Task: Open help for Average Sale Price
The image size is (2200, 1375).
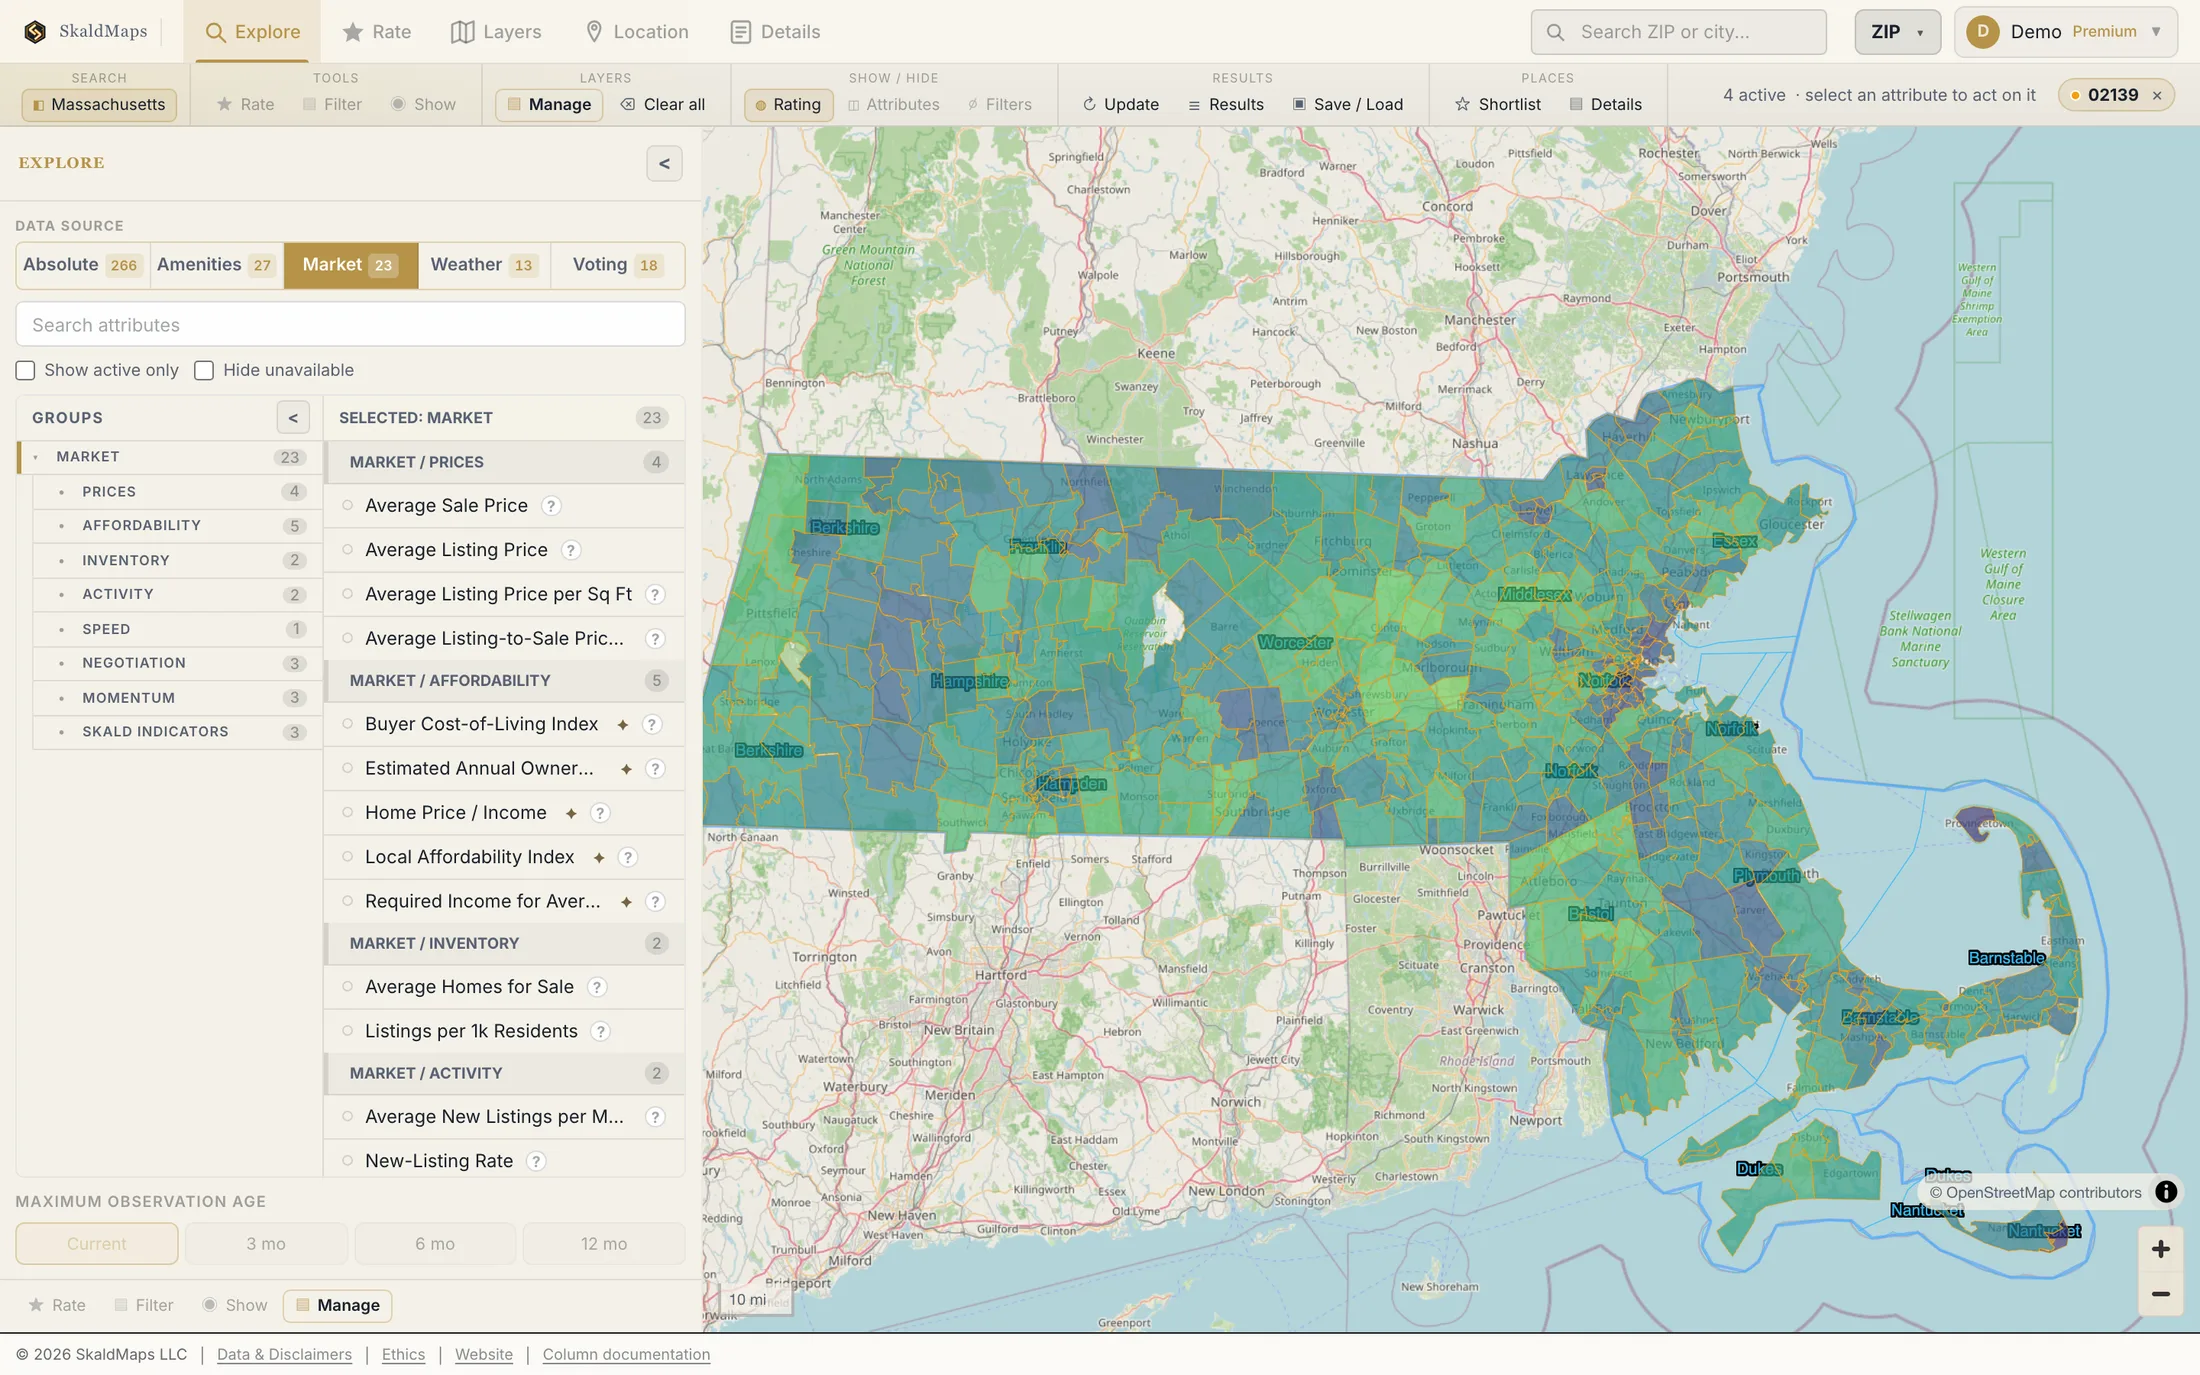Action: coord(551,506)
